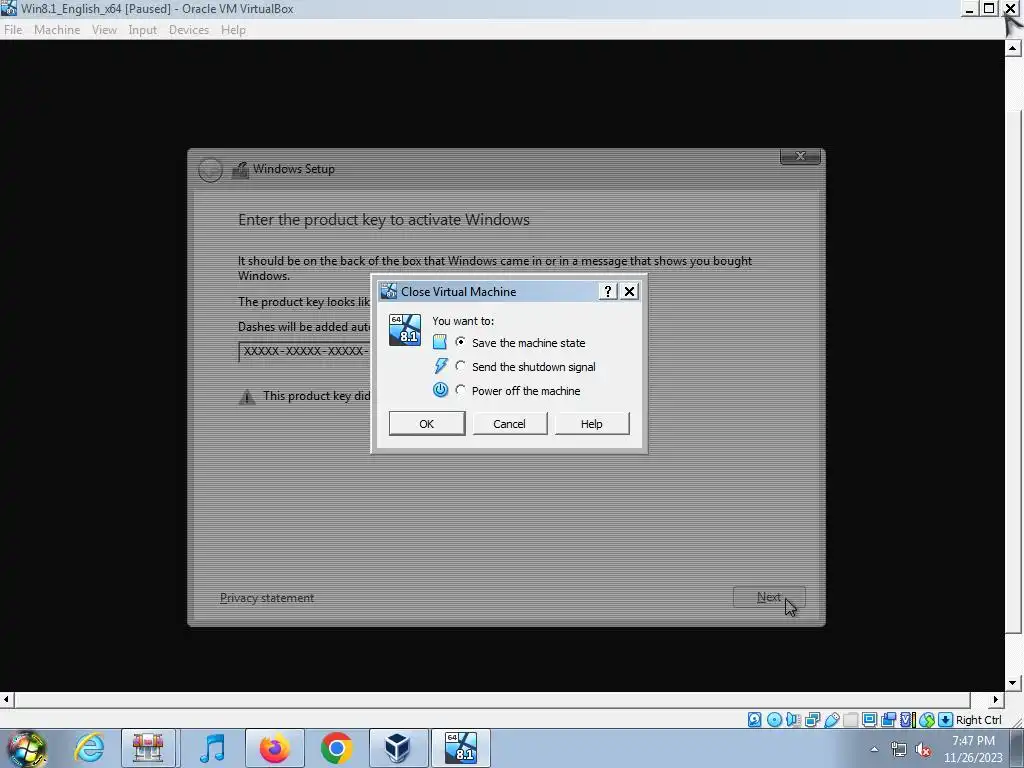Click the horizontal scrollbar left arrow
Screen dimensions: 1024x768
pyautogui.click(x=7, y=699)
